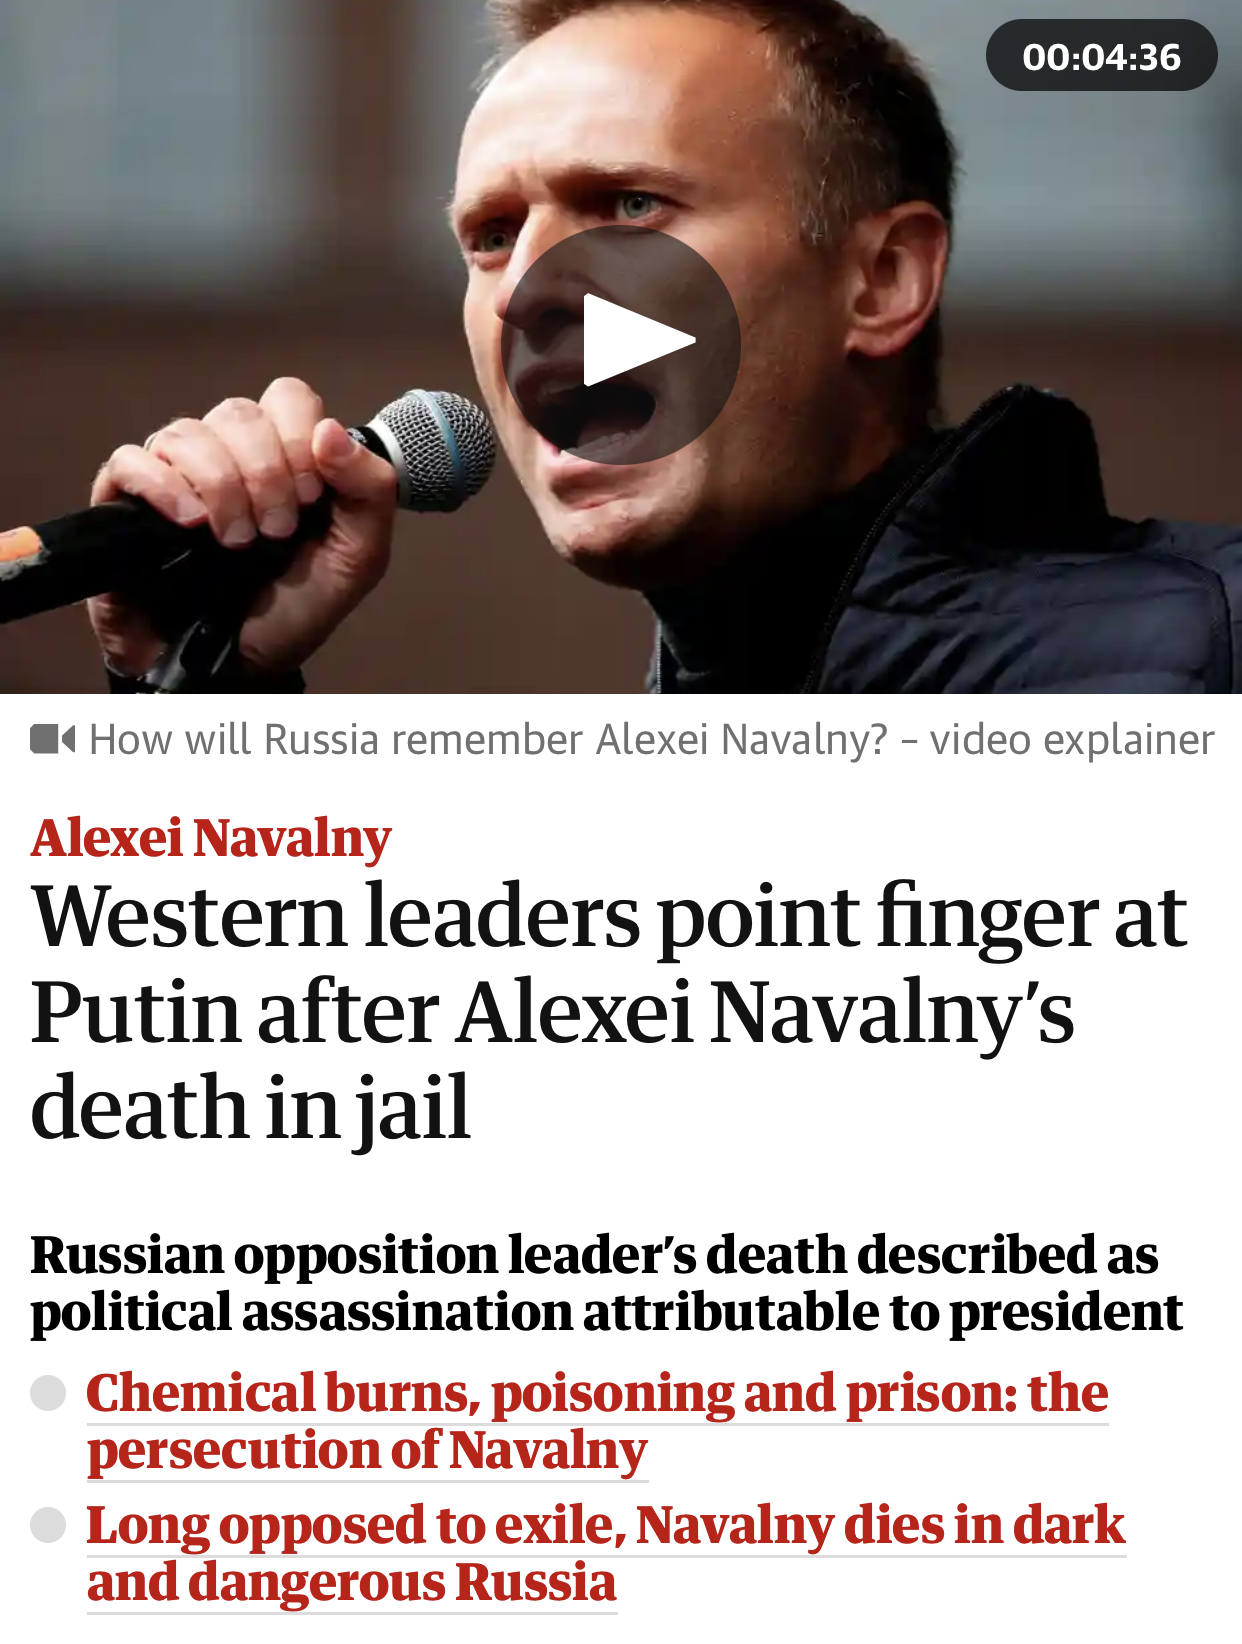This screenshot has width=1242, height=1644.
Task: Click the video camera icon beside the caption
Action: pyautogui.click(x=53, y=740)
